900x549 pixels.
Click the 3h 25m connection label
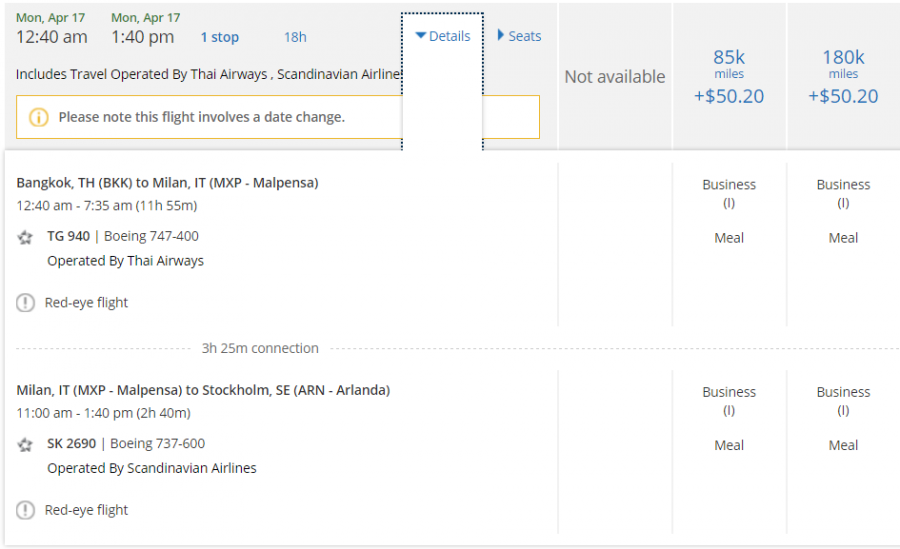pos(260,349)
